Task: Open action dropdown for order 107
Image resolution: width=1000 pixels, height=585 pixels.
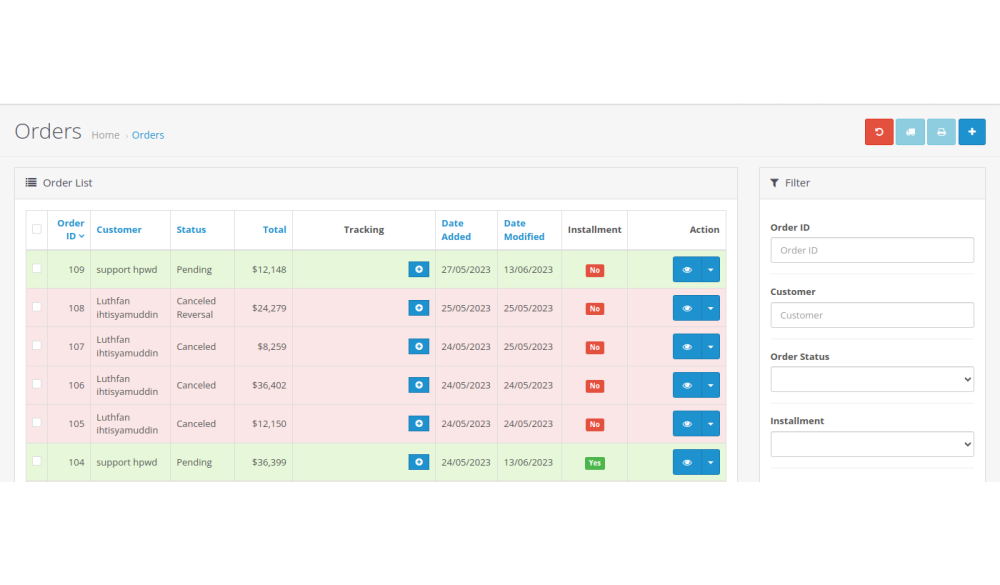Action: [710, 346]
